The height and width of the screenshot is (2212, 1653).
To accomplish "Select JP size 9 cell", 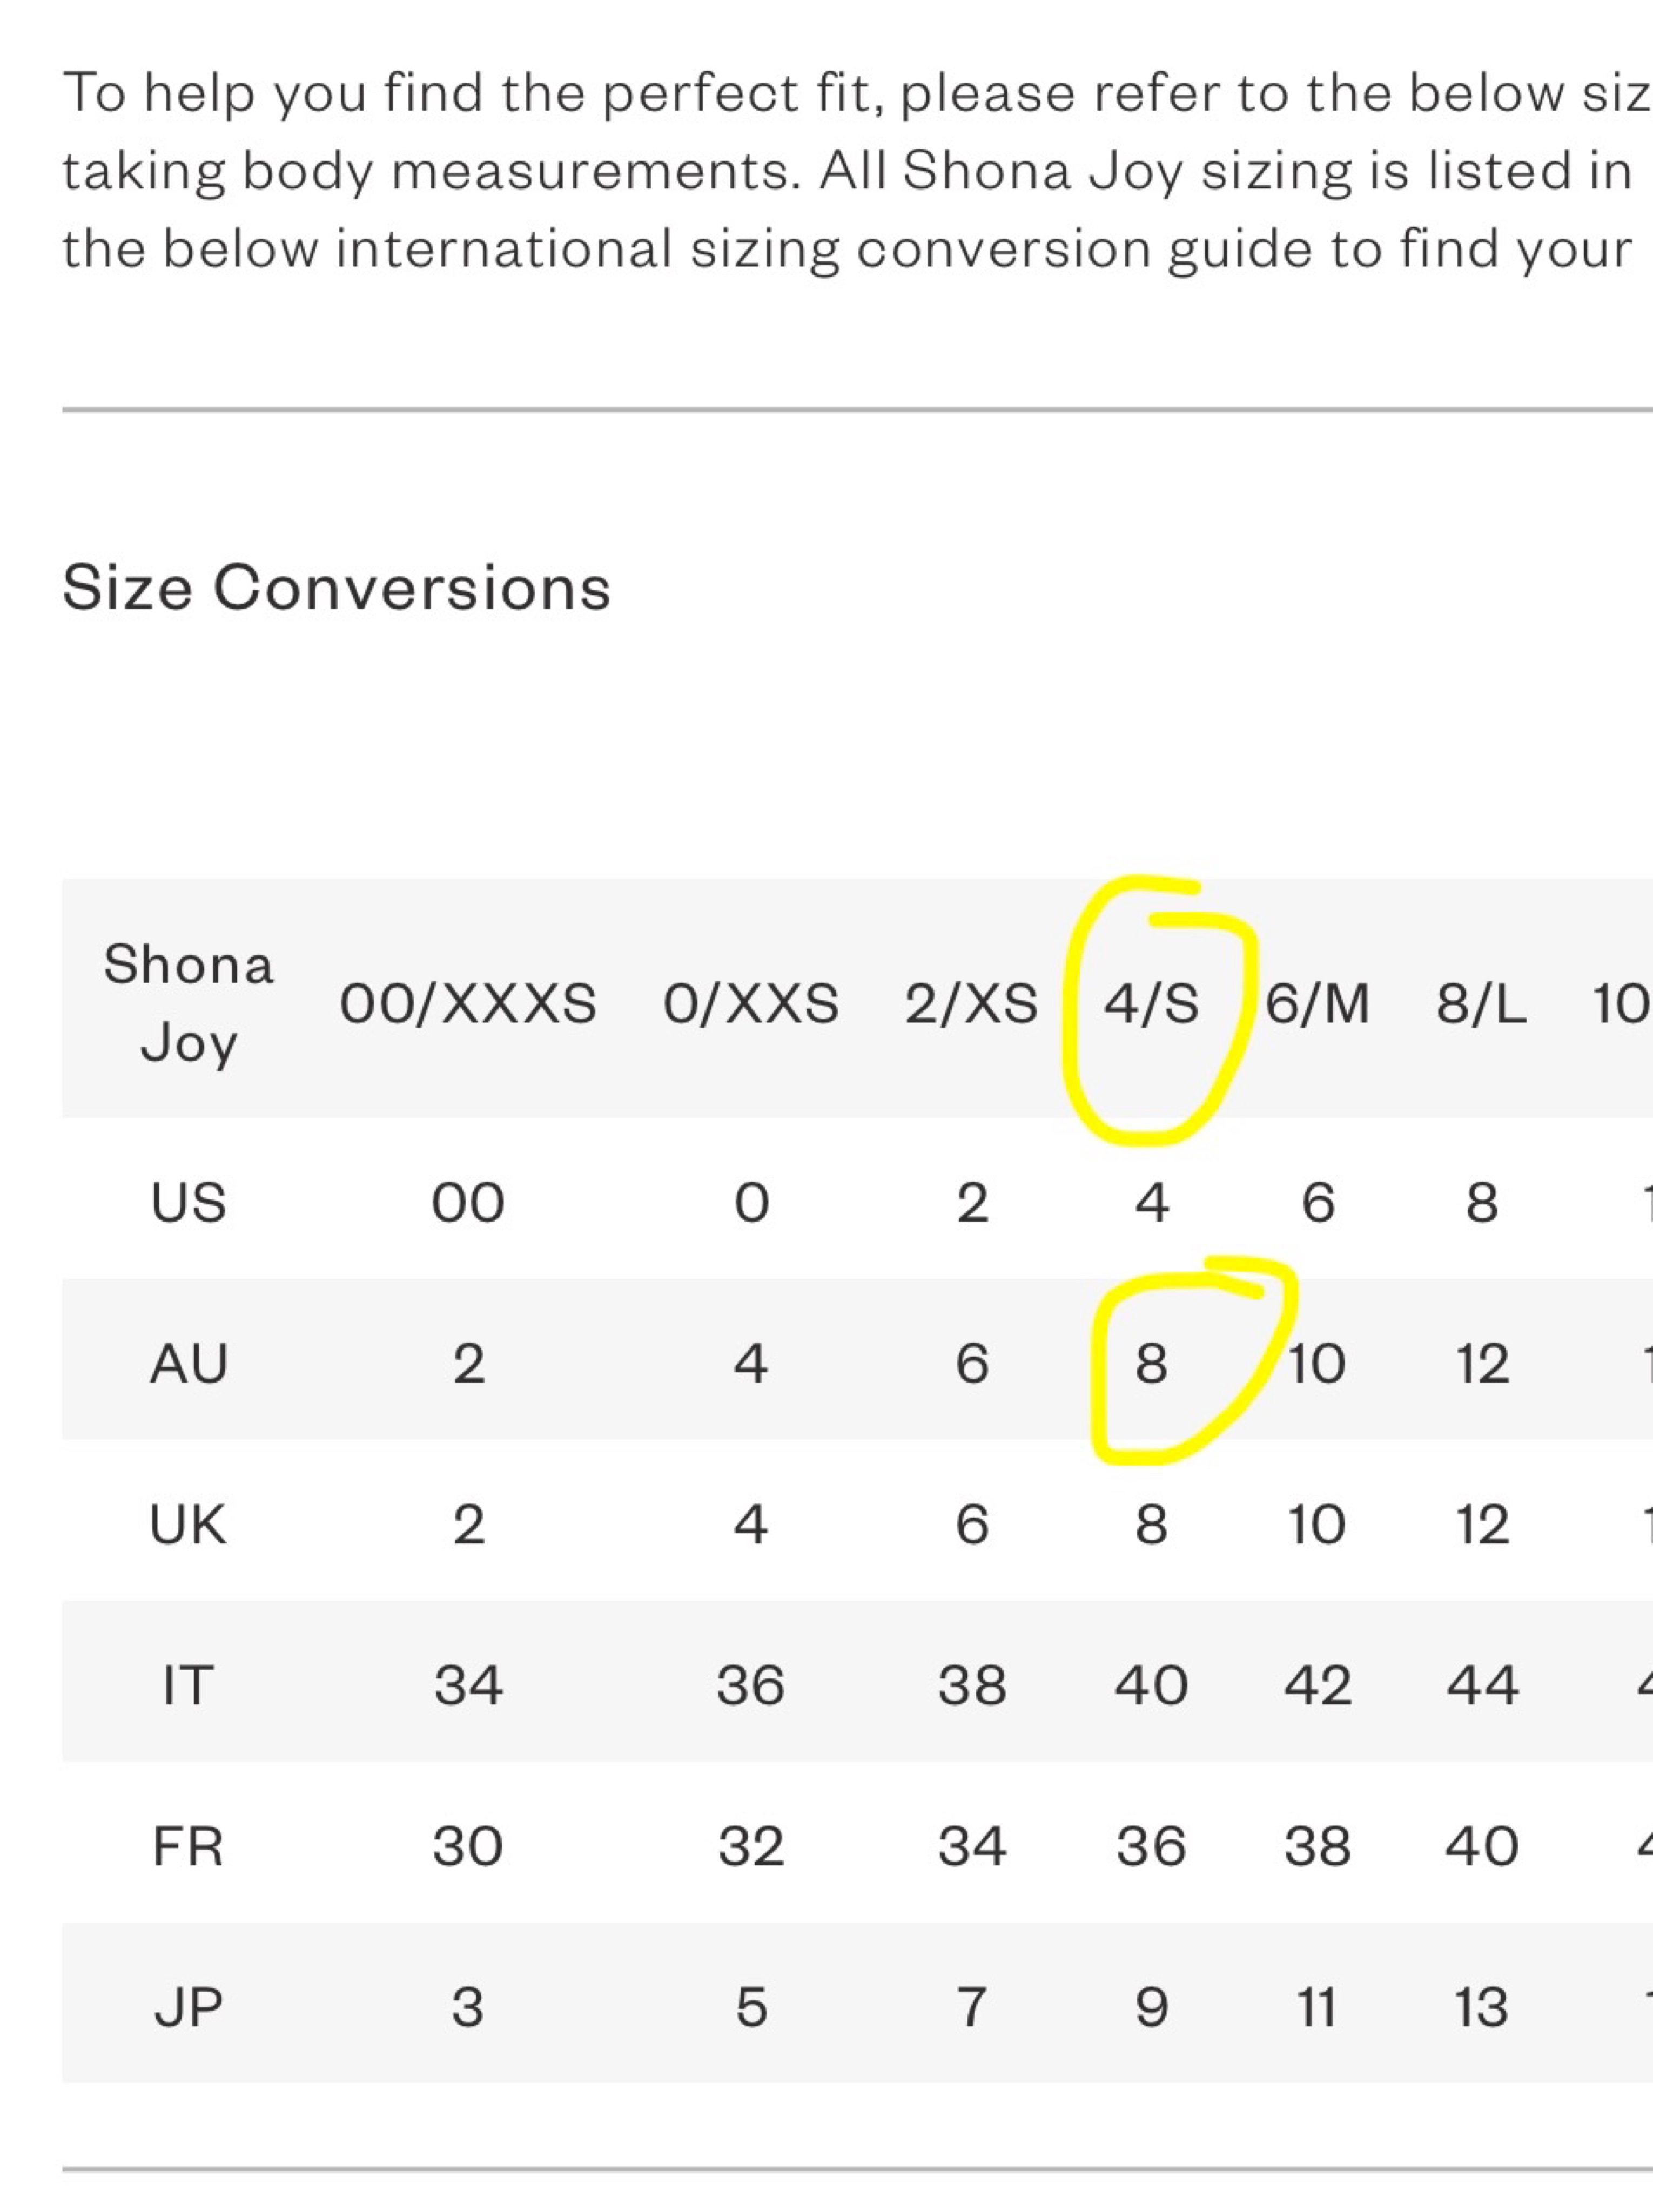I will pos(1151,2008).
